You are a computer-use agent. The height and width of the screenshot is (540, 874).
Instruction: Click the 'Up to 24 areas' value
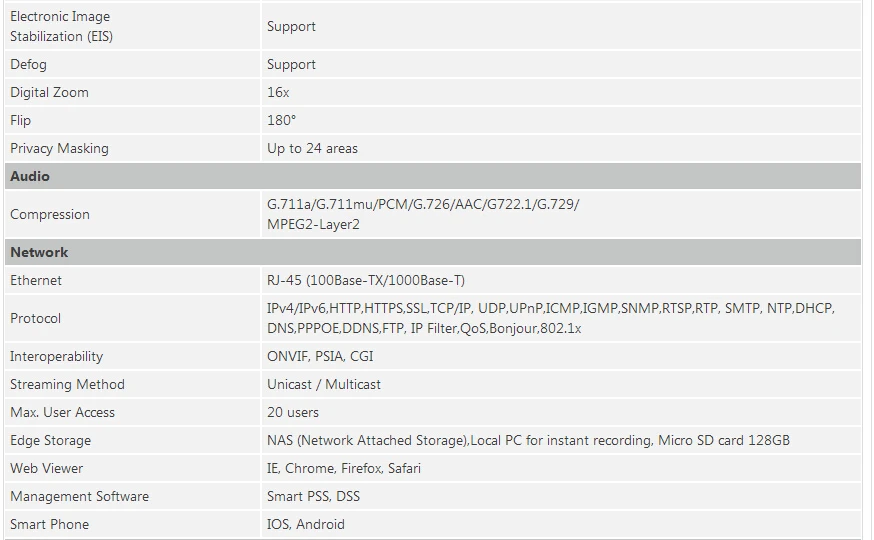[312, 148]
